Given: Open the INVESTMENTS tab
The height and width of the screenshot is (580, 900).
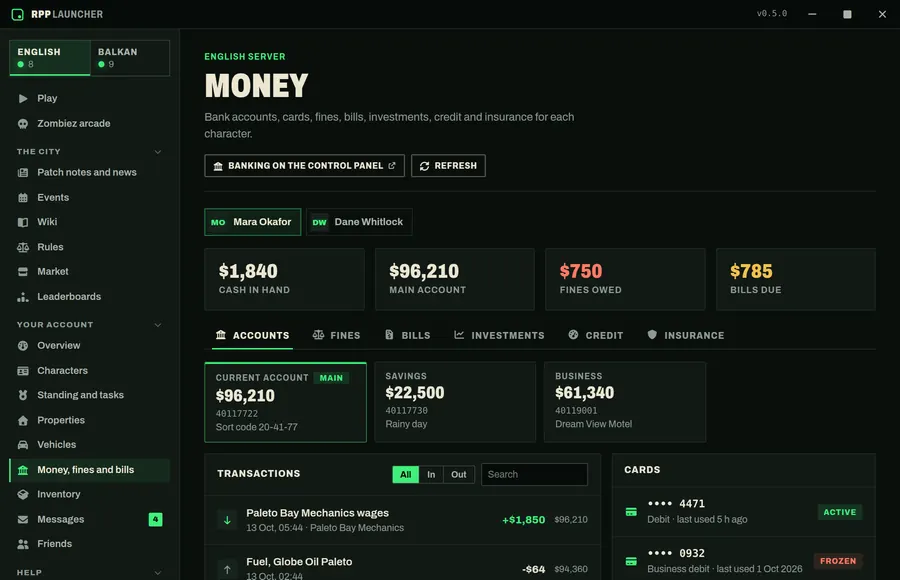Looking at the screenshot, I should (499, 335).
